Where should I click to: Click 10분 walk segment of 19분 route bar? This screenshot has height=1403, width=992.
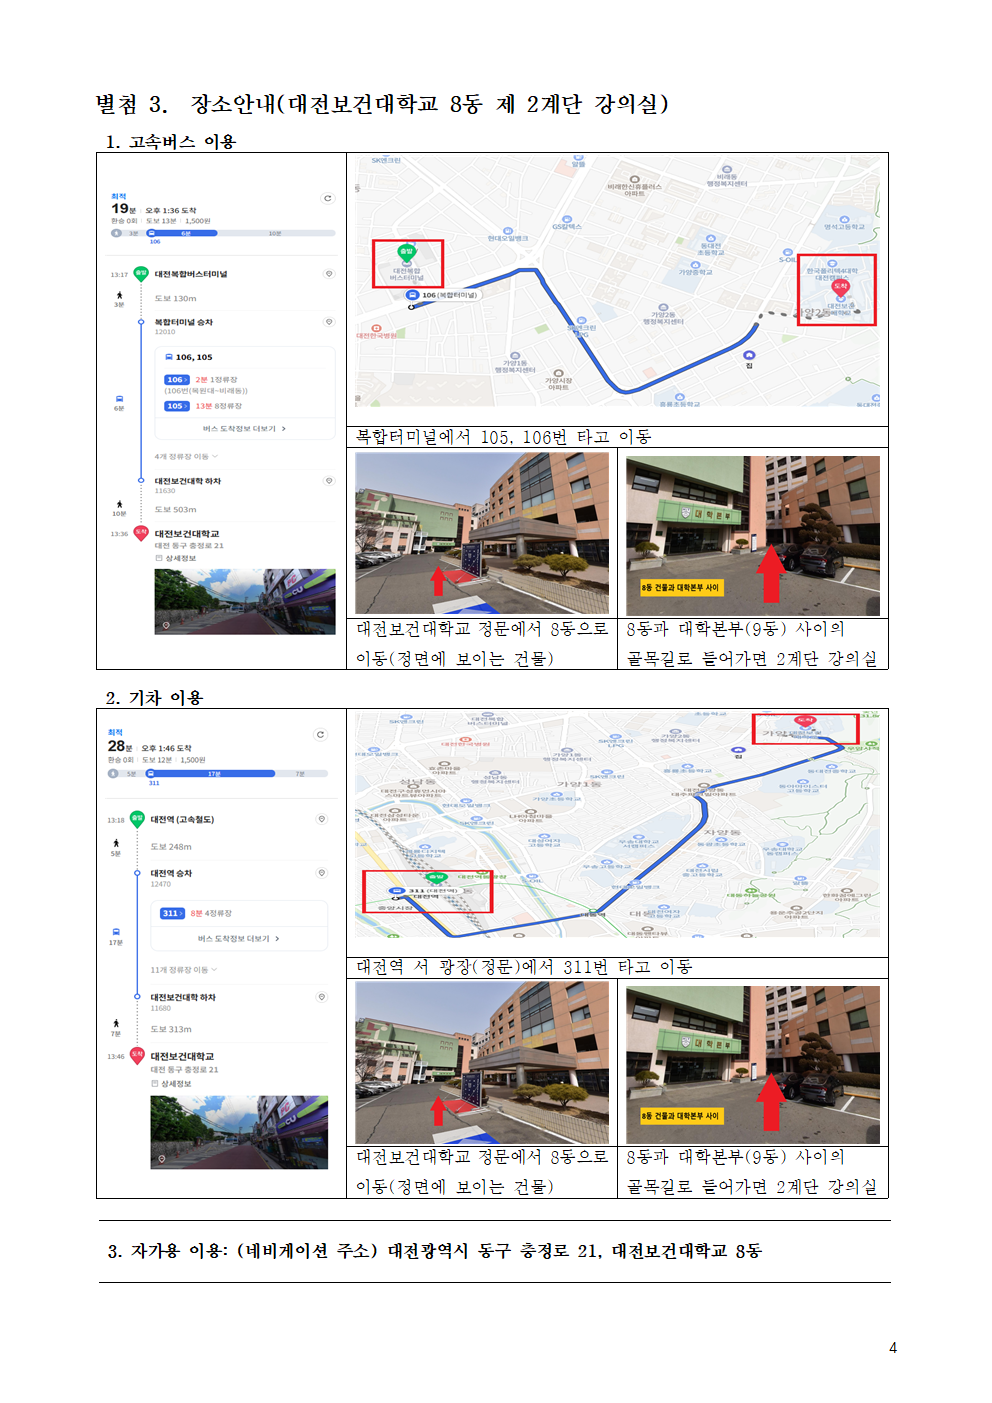coord(276,233)
